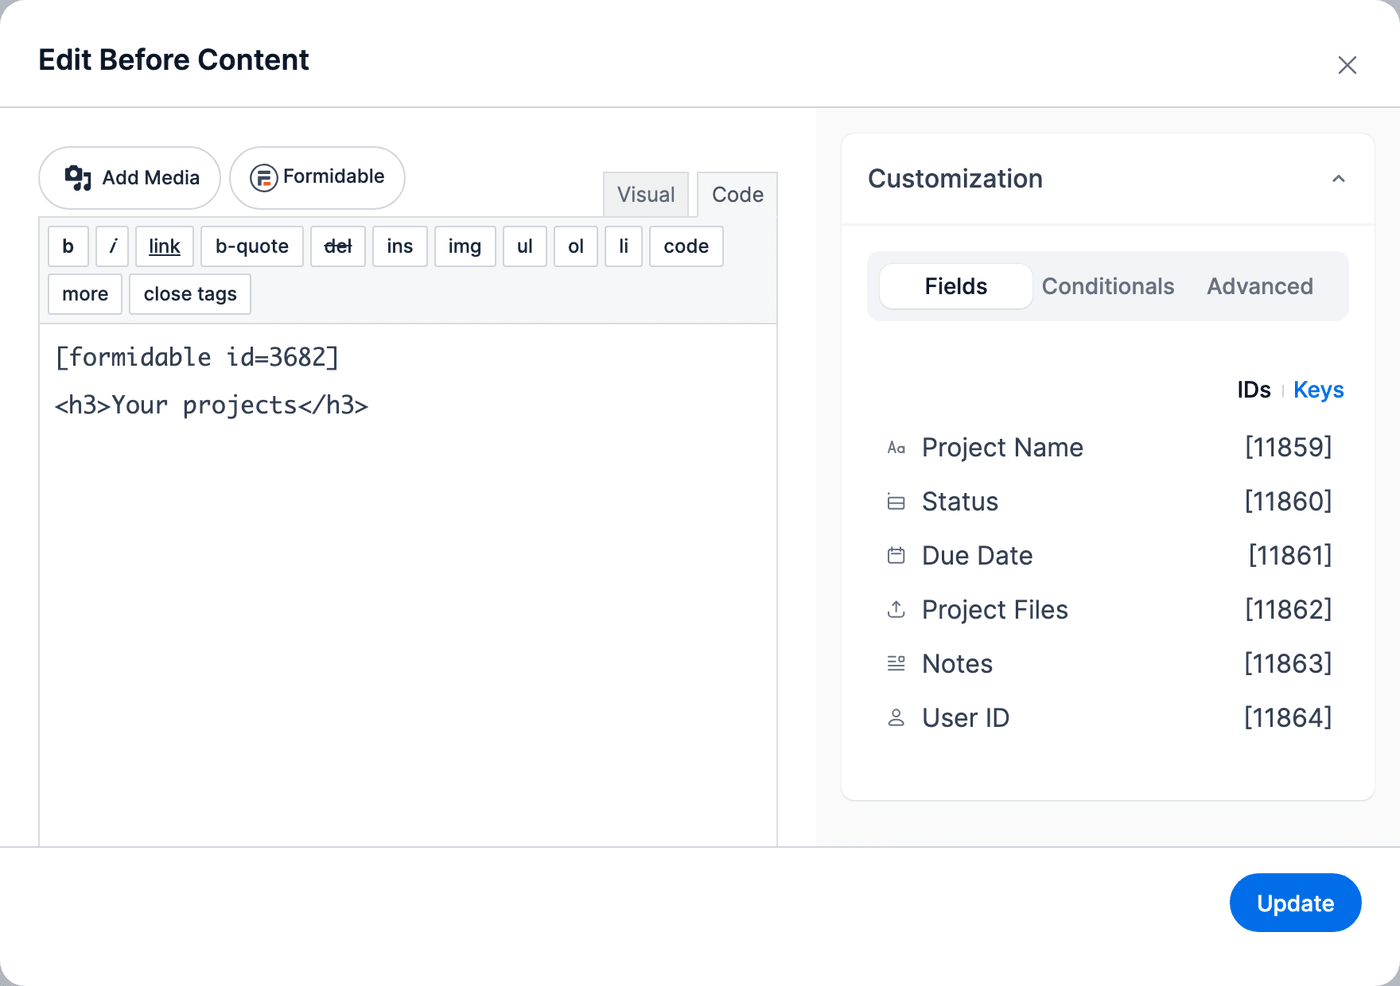Click the Project Name text field icon
Viewport: 1400px width, 986px height.
[896, 448]
